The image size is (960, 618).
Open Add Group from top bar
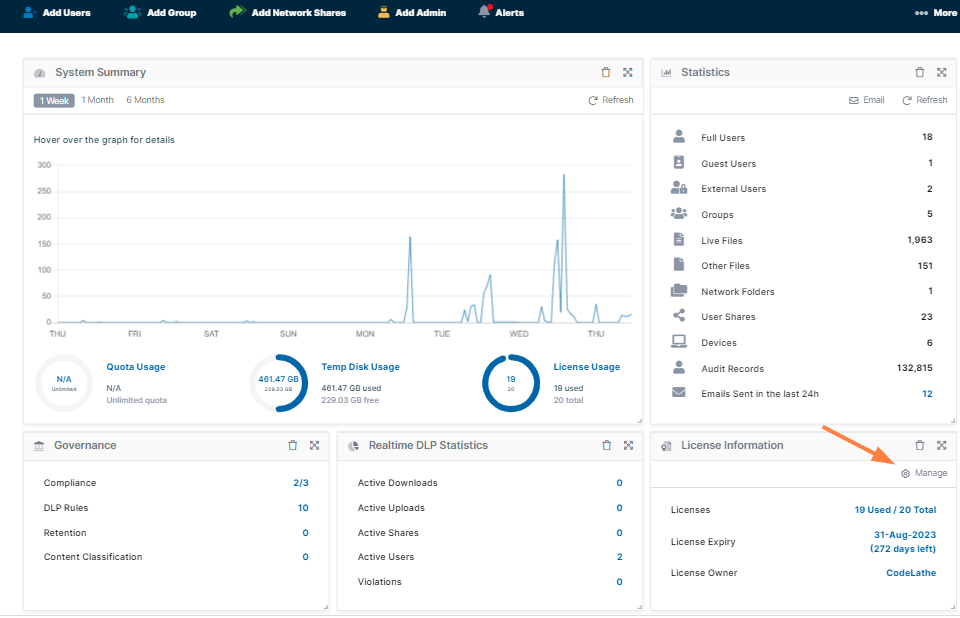pos(132,13)
